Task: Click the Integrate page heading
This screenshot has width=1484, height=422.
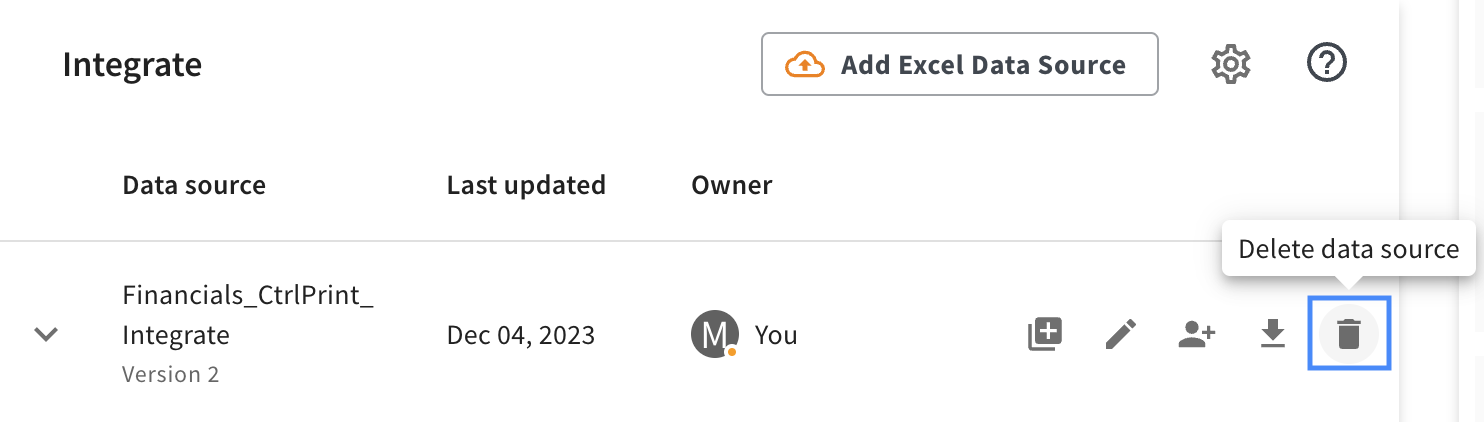Action: pyautogui.click(x=132, y=65)
